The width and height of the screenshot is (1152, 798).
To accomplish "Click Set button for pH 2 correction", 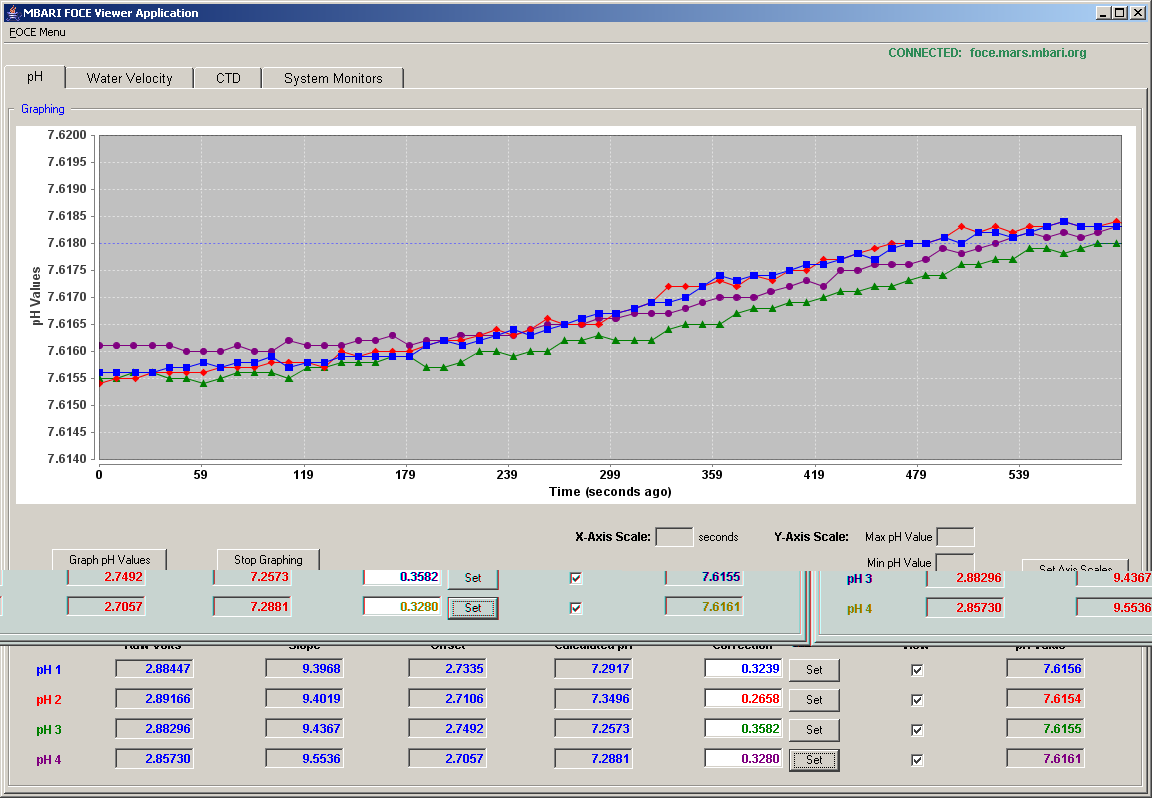I will [814, 700].
